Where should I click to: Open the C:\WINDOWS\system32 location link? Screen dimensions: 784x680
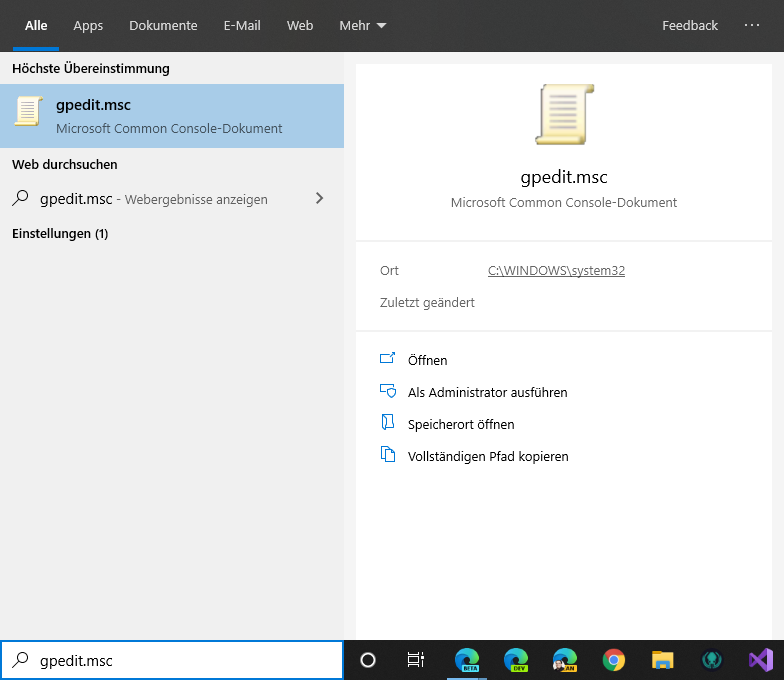tap(556, 271)
